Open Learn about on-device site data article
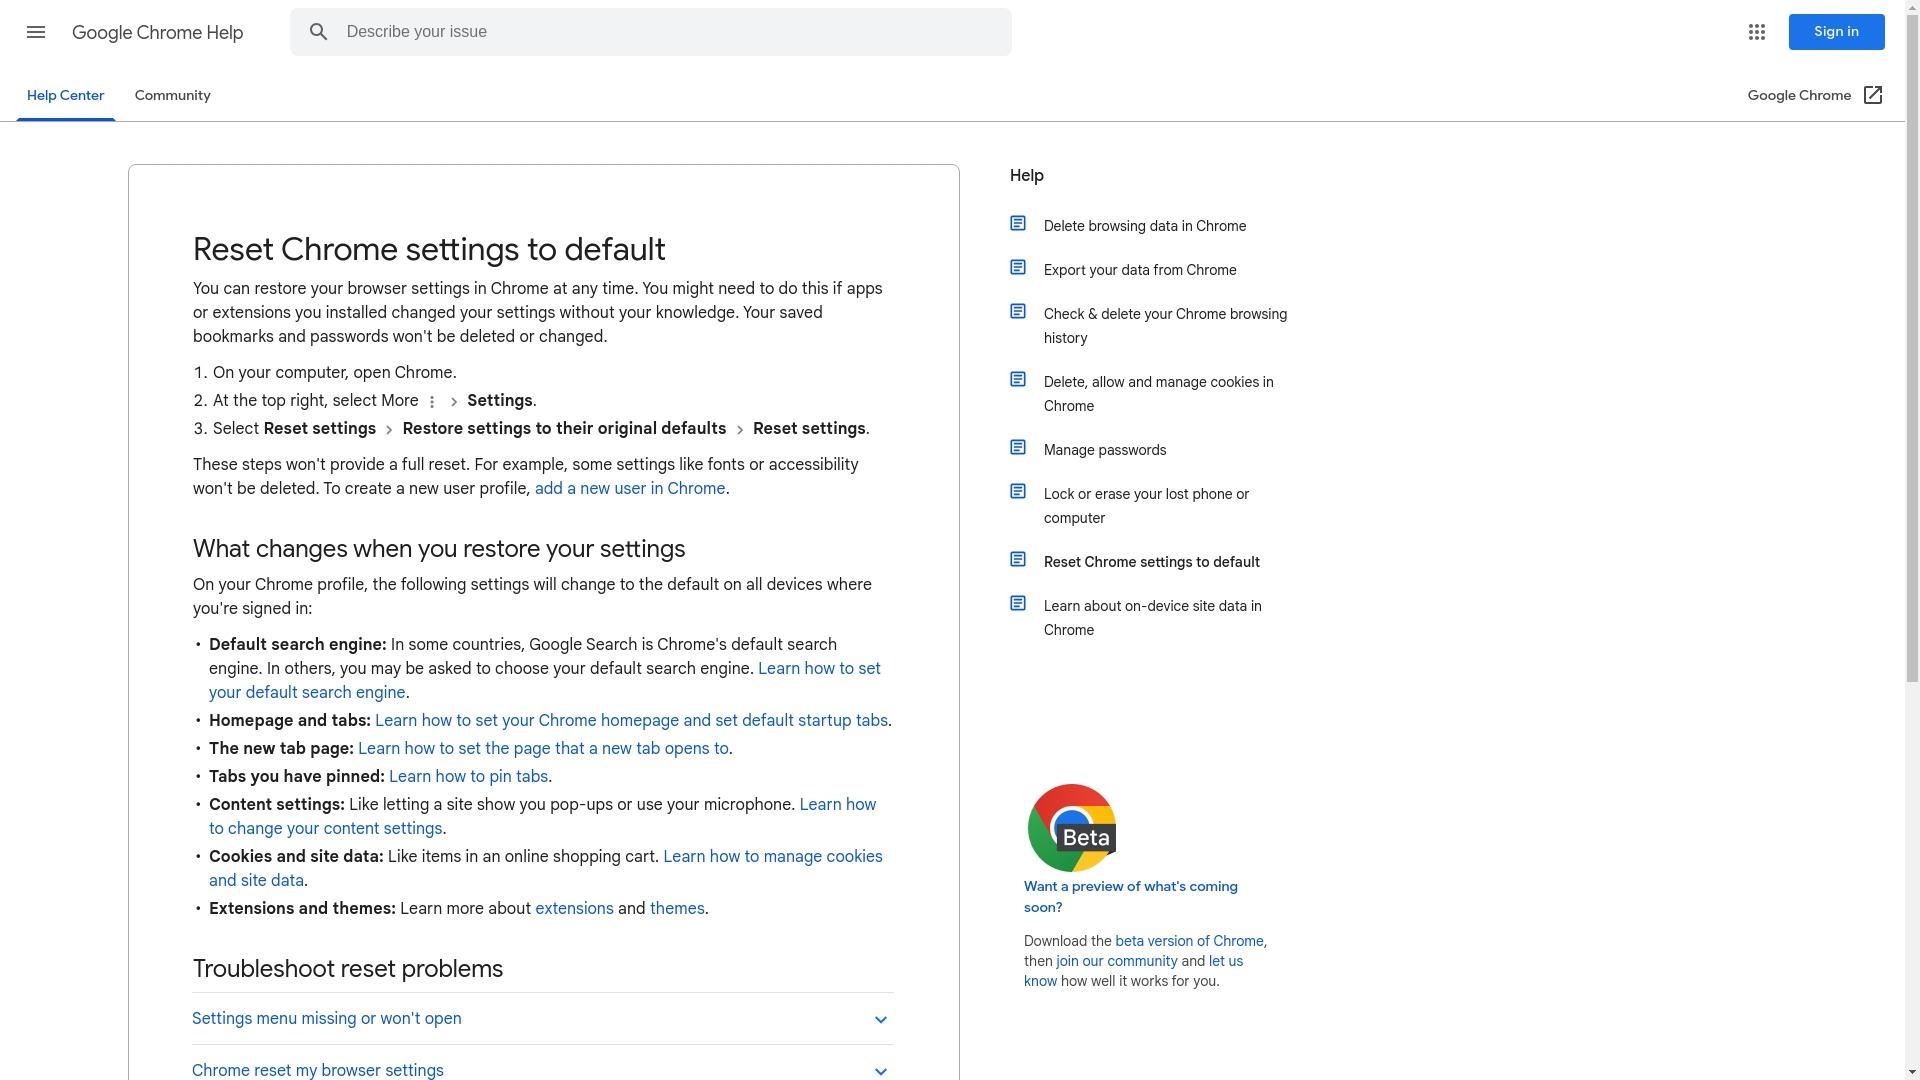The image size is (1920, 1080). (1153, 618)
